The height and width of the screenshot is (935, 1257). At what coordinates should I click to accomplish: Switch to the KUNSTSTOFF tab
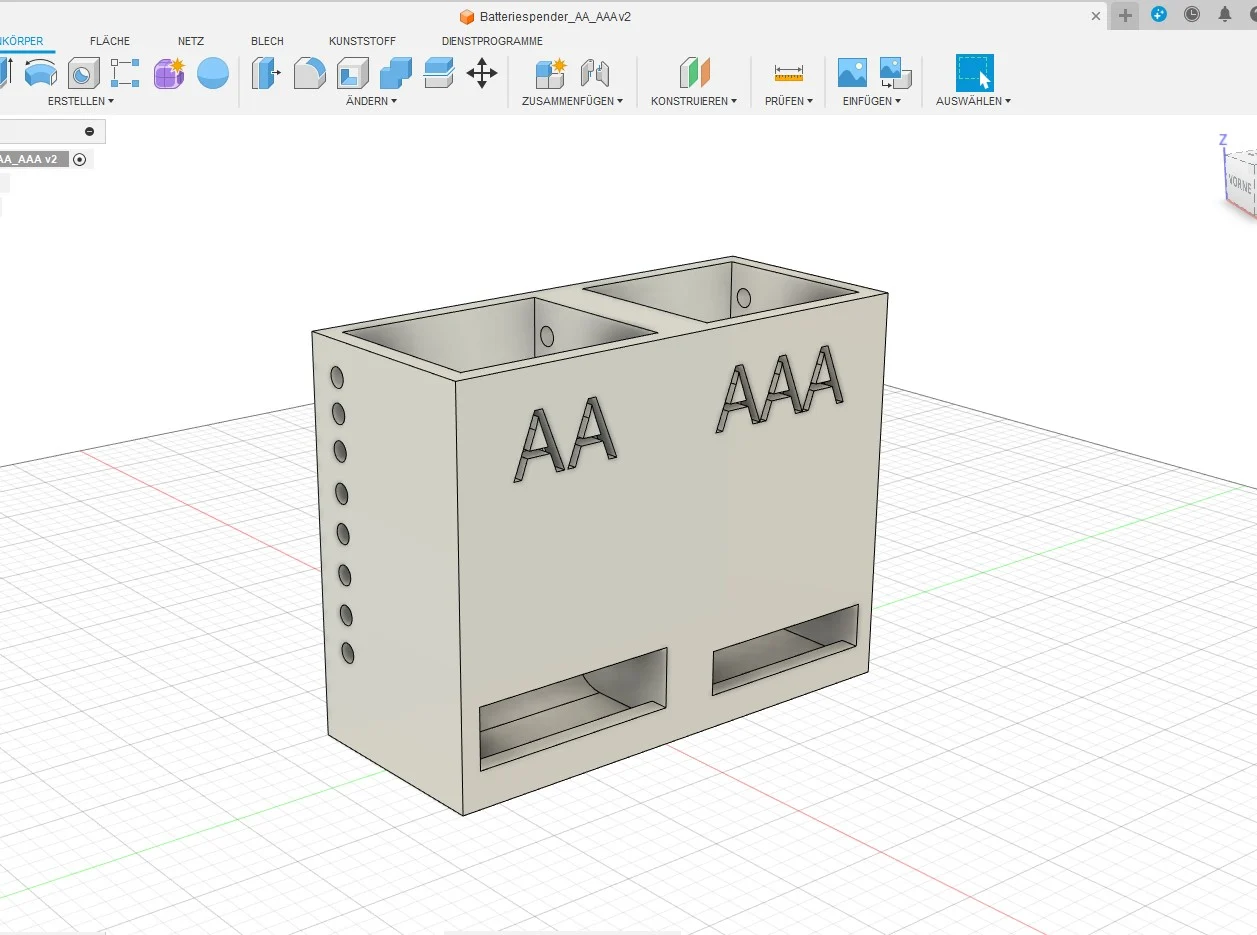pyautogui.click(x=362, y=41)
